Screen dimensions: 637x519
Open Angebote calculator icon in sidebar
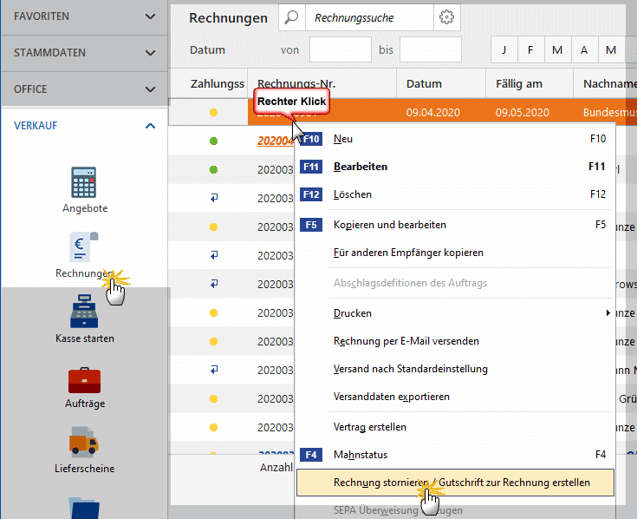point(84,182)
